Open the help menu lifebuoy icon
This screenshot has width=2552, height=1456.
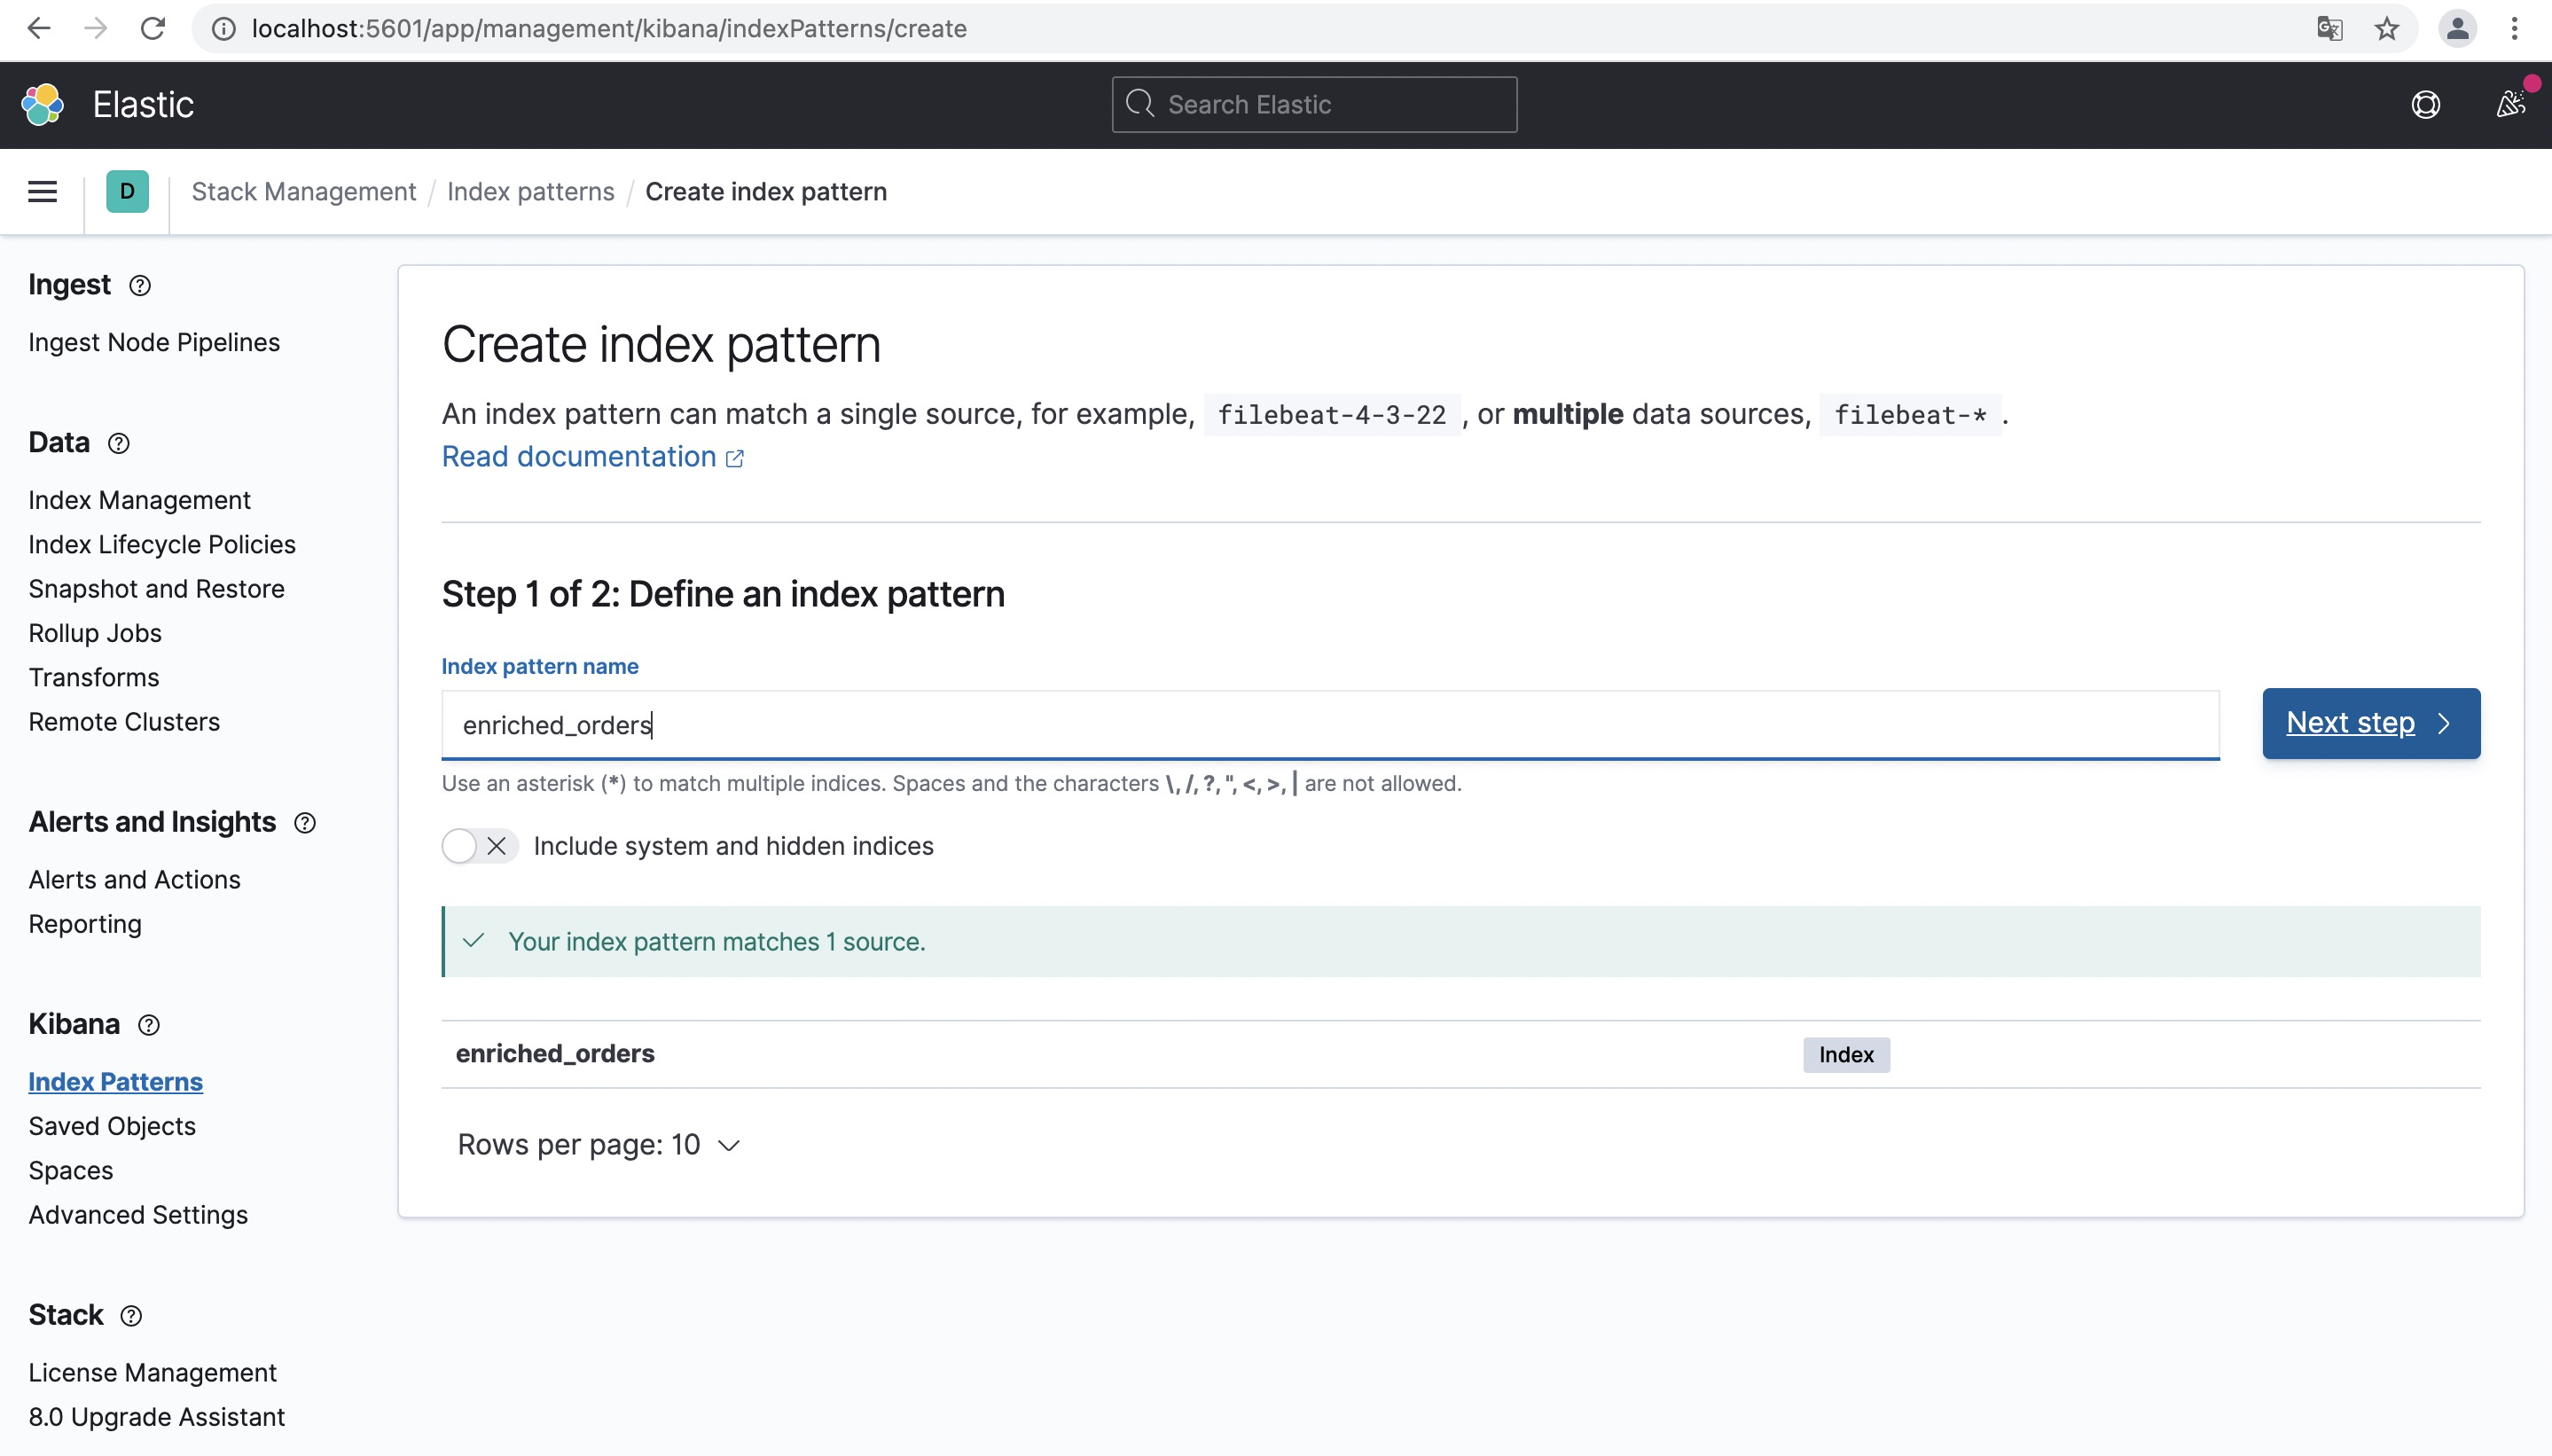(x=2425, y=105)
